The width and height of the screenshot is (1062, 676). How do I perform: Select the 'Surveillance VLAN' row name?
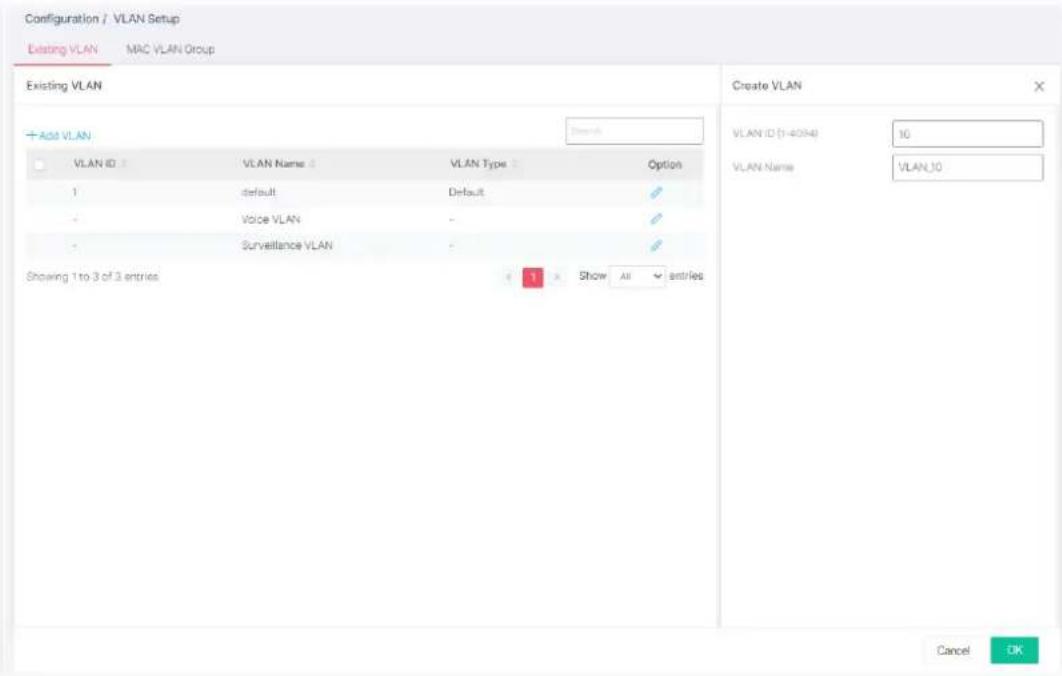(x=287, y=245)
